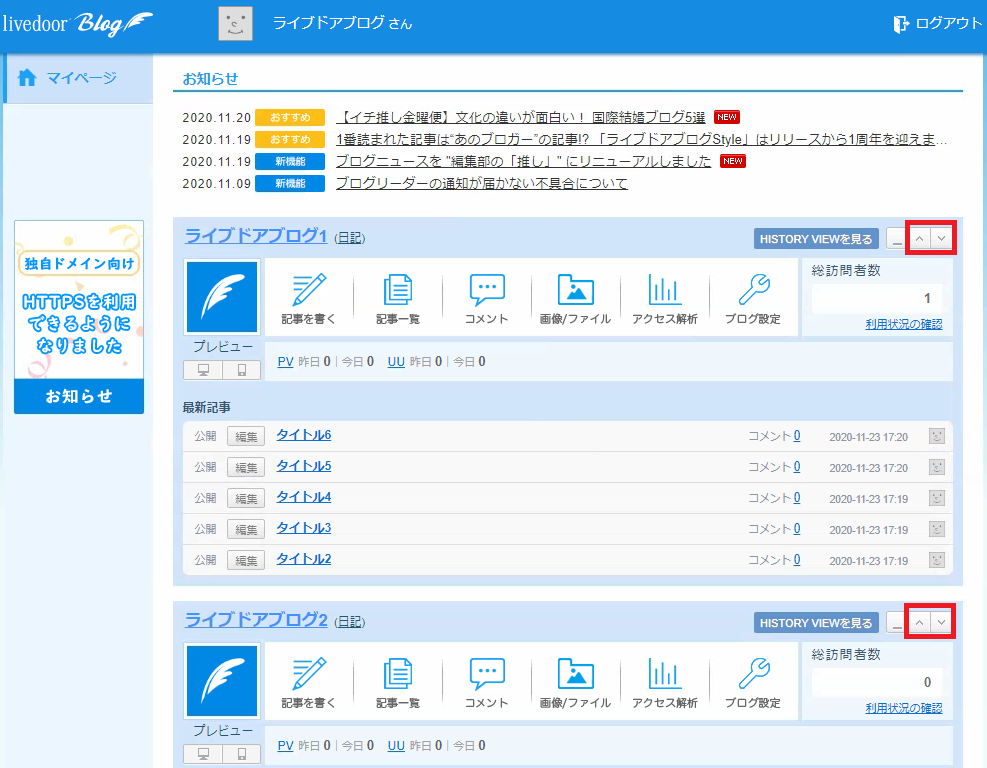This screenshot has height=768, width=987.
Task: Edit タイトル4 with 編集 button
Action: (x=246, y=498)
